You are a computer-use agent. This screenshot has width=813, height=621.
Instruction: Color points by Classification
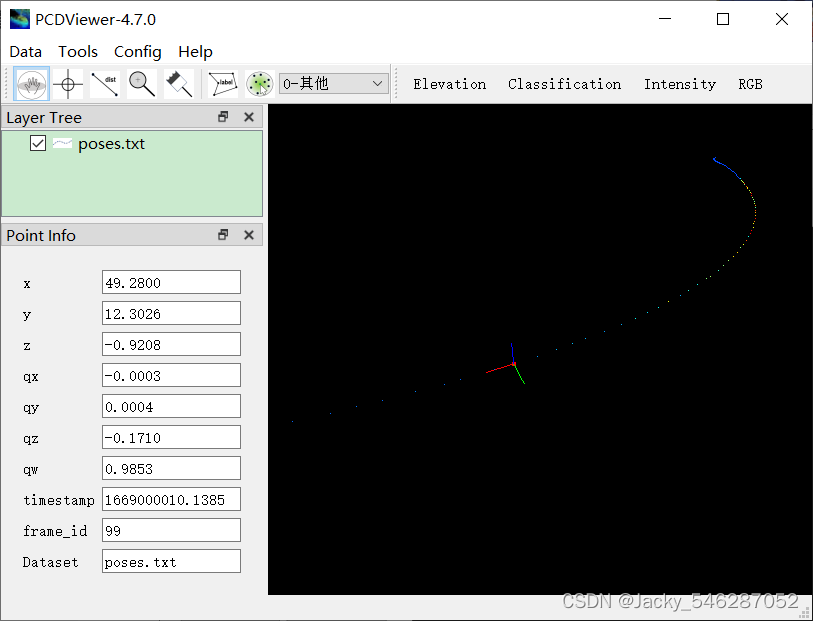coord(564,84)
